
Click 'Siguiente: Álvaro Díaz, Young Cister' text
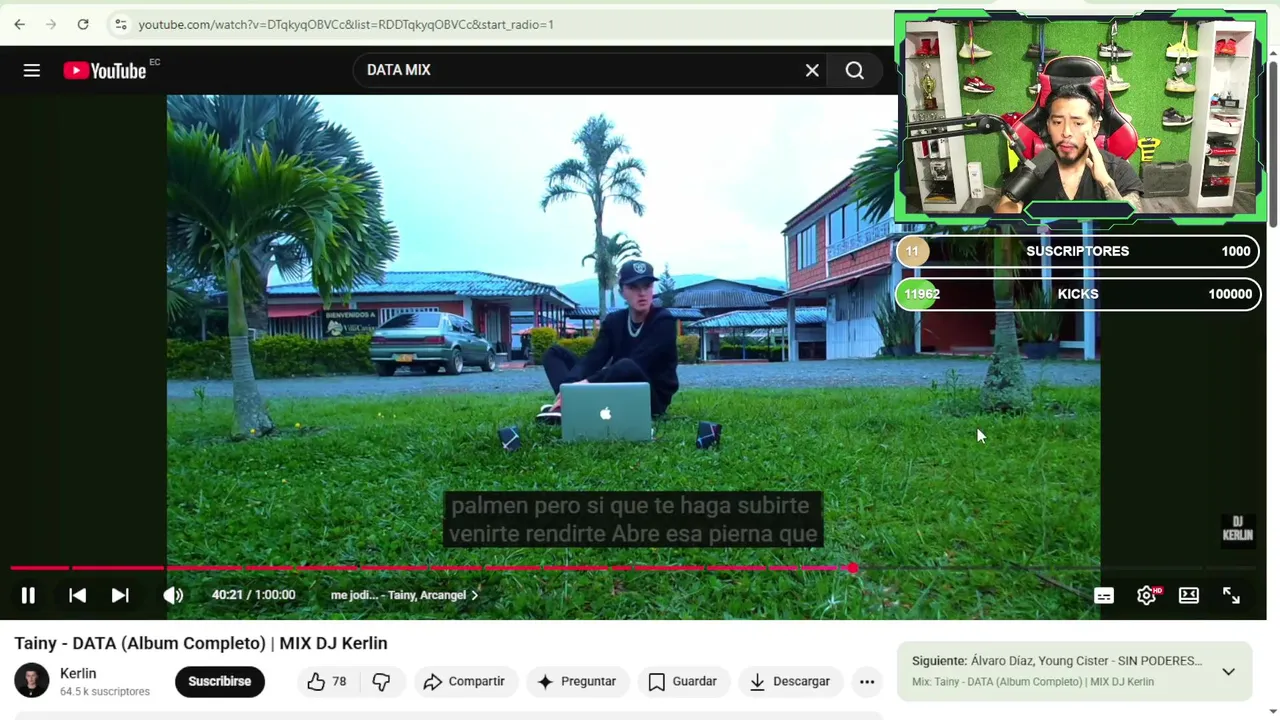coord(1057,661)
